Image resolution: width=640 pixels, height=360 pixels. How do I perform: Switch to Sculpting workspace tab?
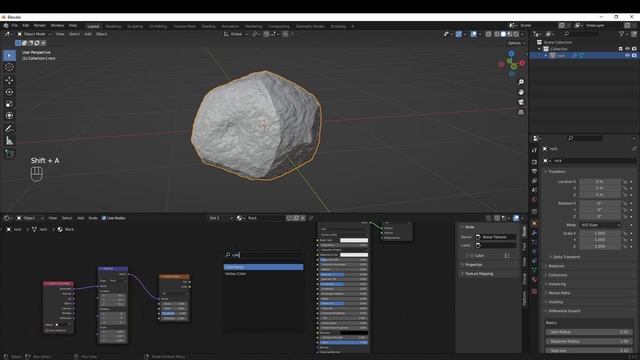135,26
